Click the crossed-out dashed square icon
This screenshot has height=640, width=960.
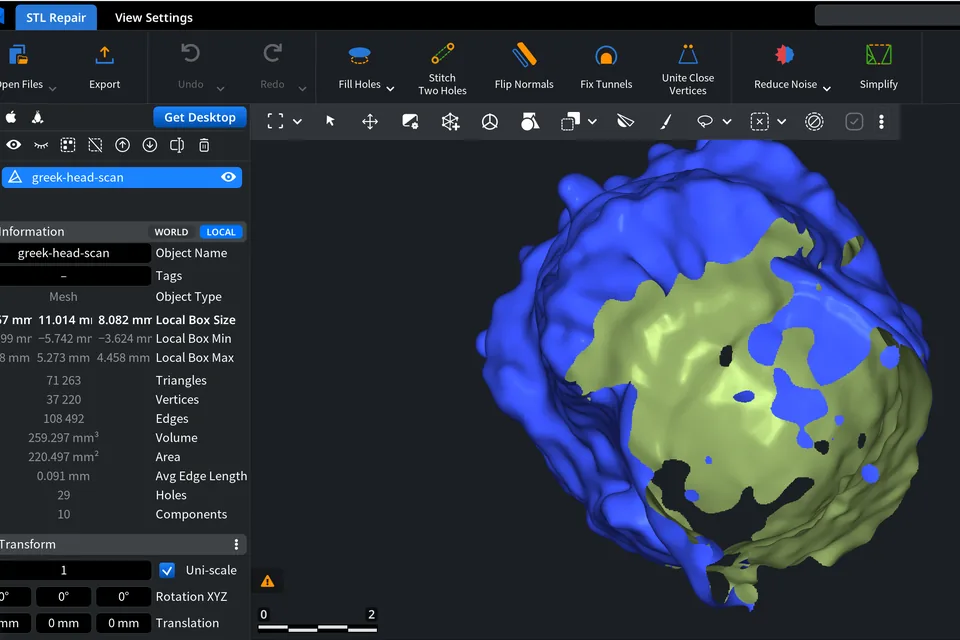point(95,145)
